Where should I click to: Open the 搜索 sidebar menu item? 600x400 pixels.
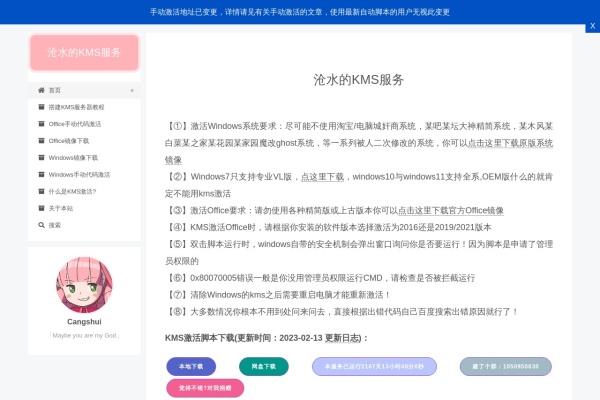(x=55, y=225)
